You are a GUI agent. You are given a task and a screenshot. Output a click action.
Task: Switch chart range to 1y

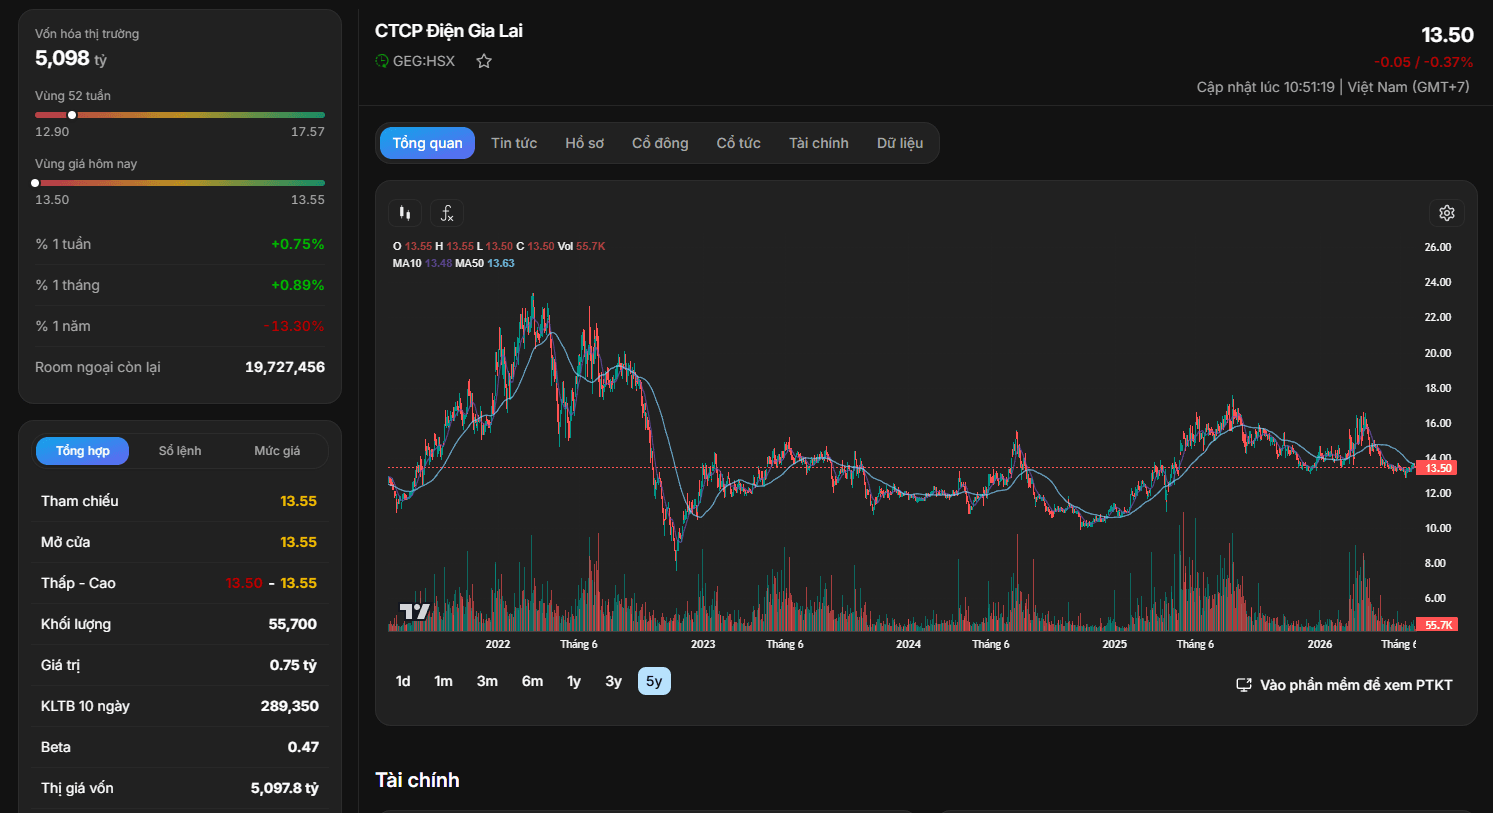coord(574,681)
